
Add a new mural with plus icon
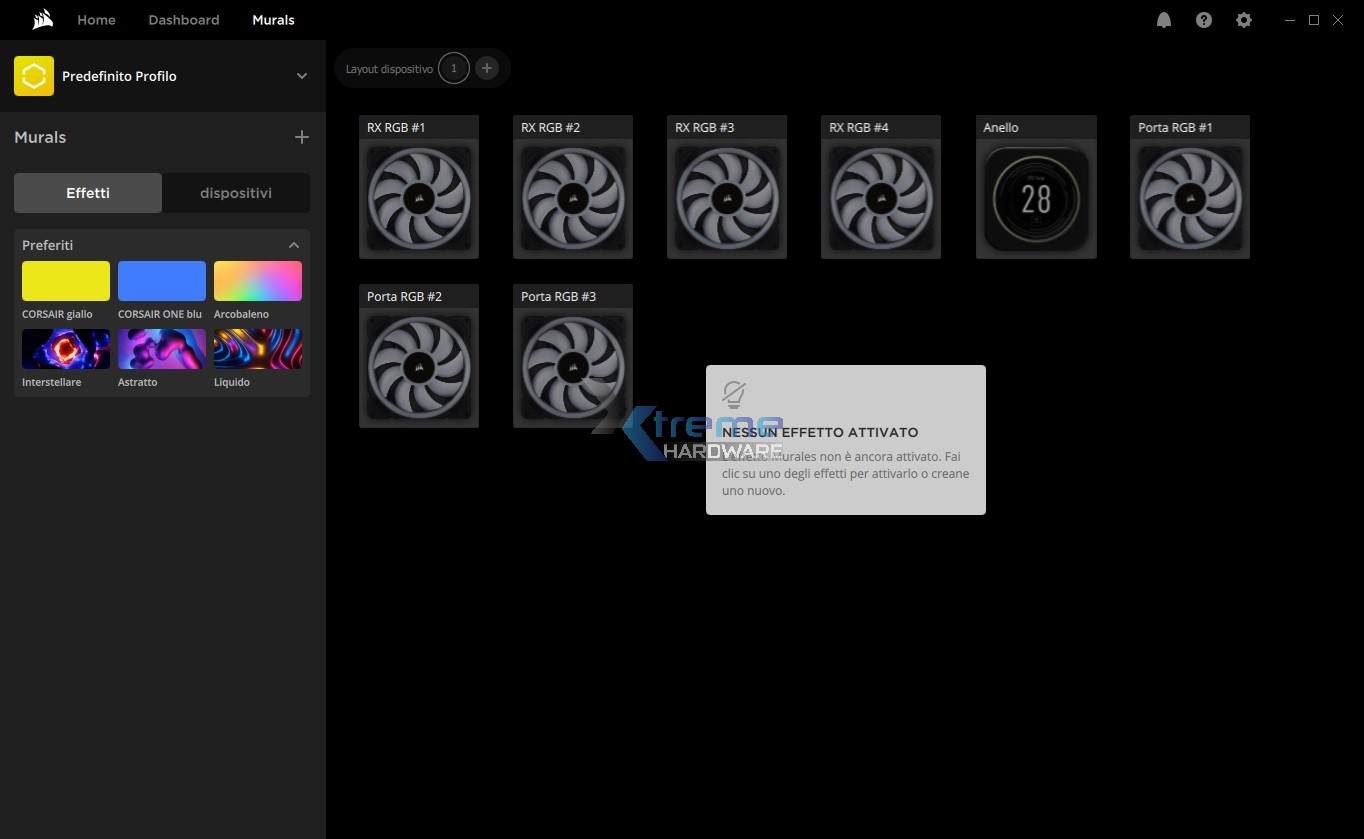302,137
